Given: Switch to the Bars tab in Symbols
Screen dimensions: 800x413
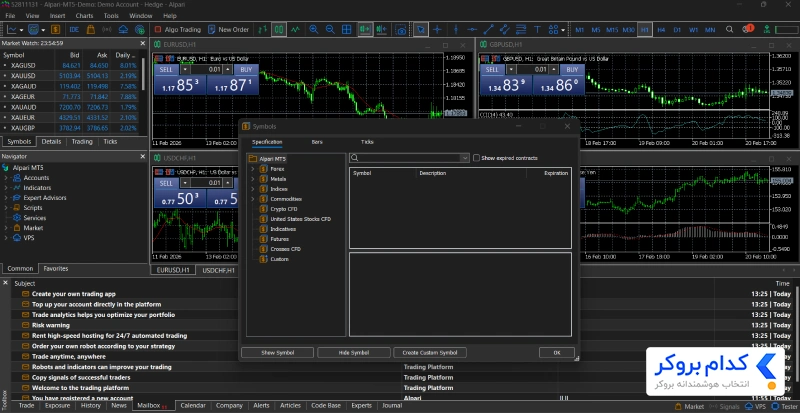Looking at the screenshot, I should point(317,142).
